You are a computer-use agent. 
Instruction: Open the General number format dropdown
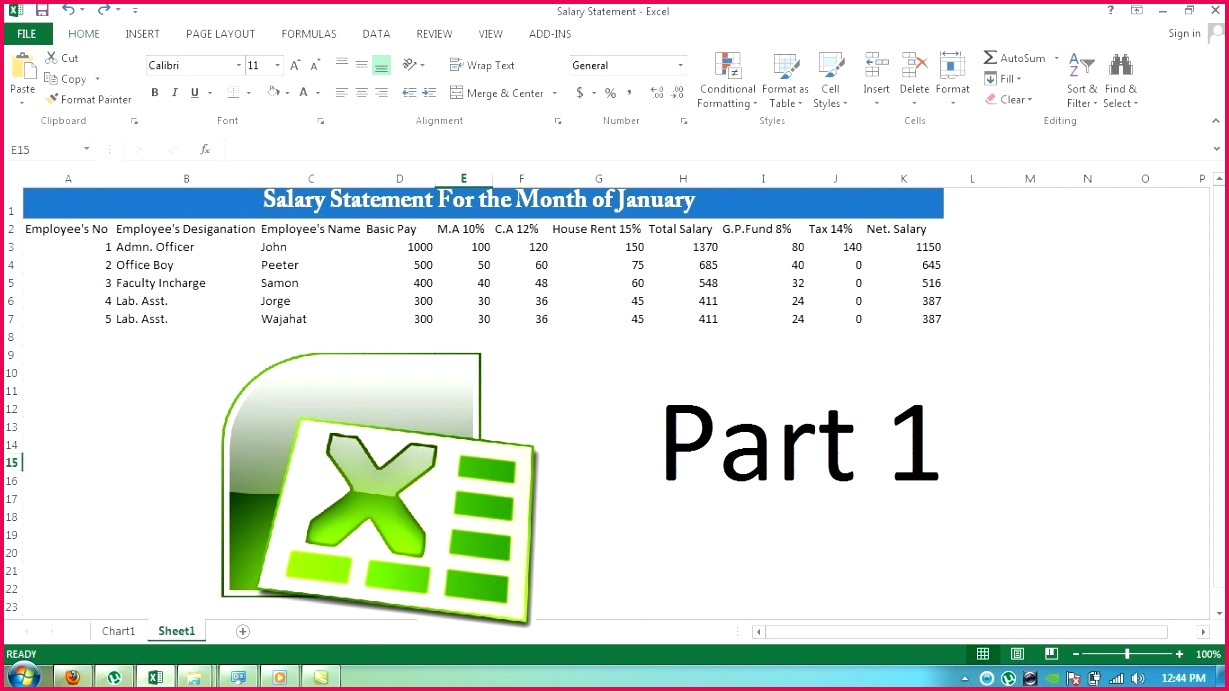680,66
